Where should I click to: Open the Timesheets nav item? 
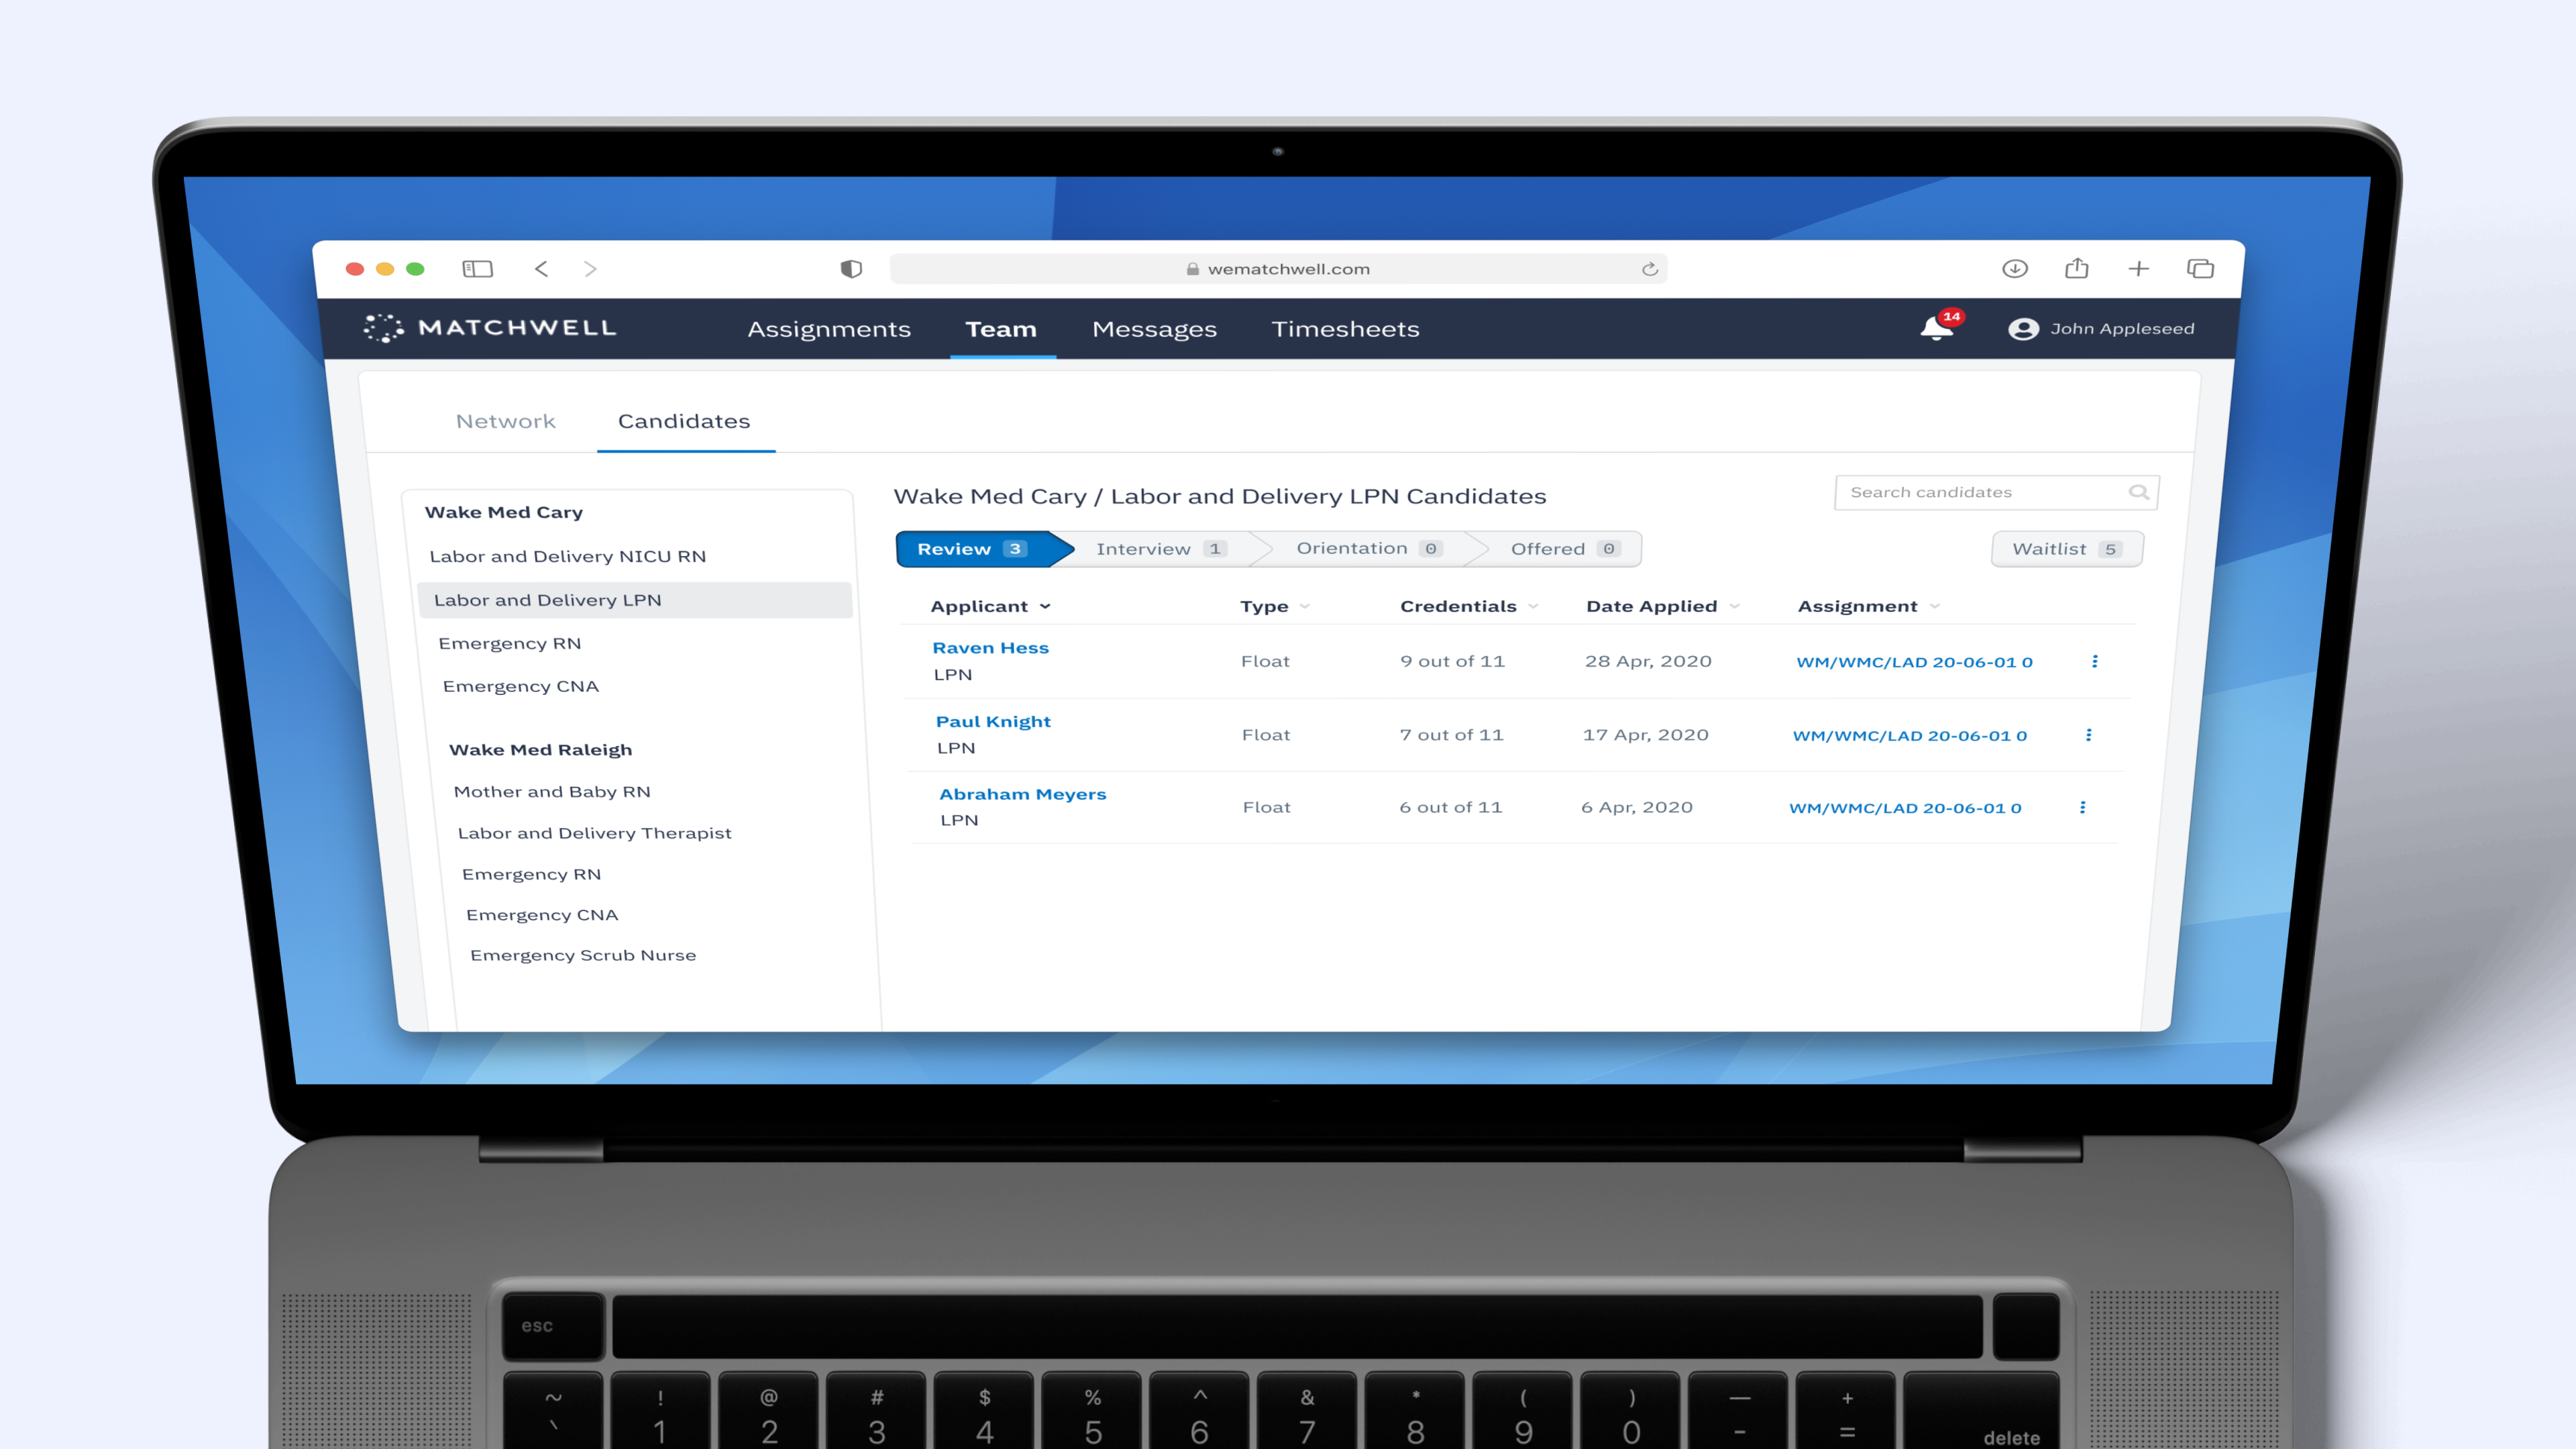tap(1345, 329)
